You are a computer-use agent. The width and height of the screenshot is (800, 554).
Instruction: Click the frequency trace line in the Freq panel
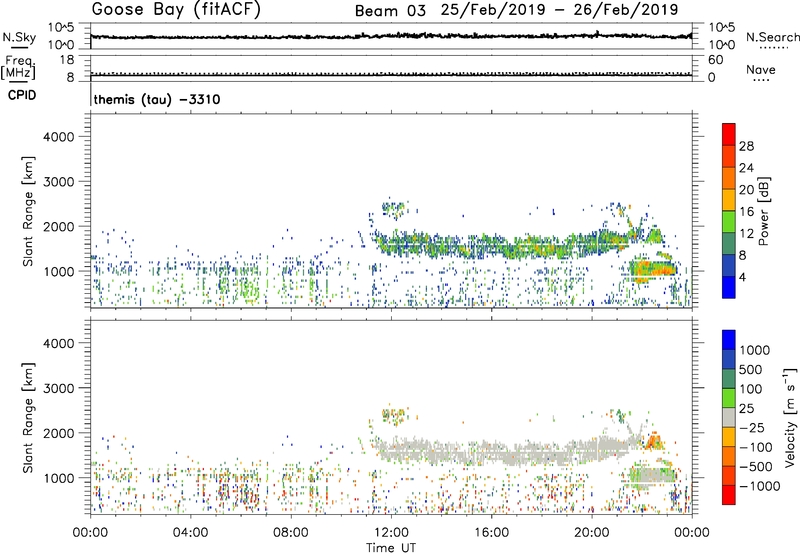(x=391, y=75)
